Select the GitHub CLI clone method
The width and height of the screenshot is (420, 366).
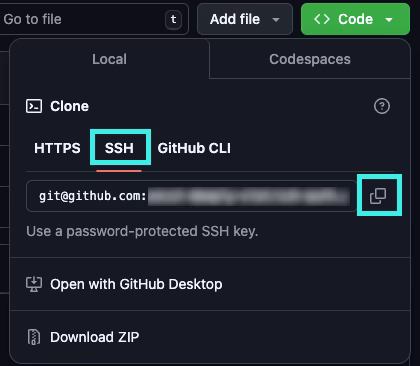194,148
